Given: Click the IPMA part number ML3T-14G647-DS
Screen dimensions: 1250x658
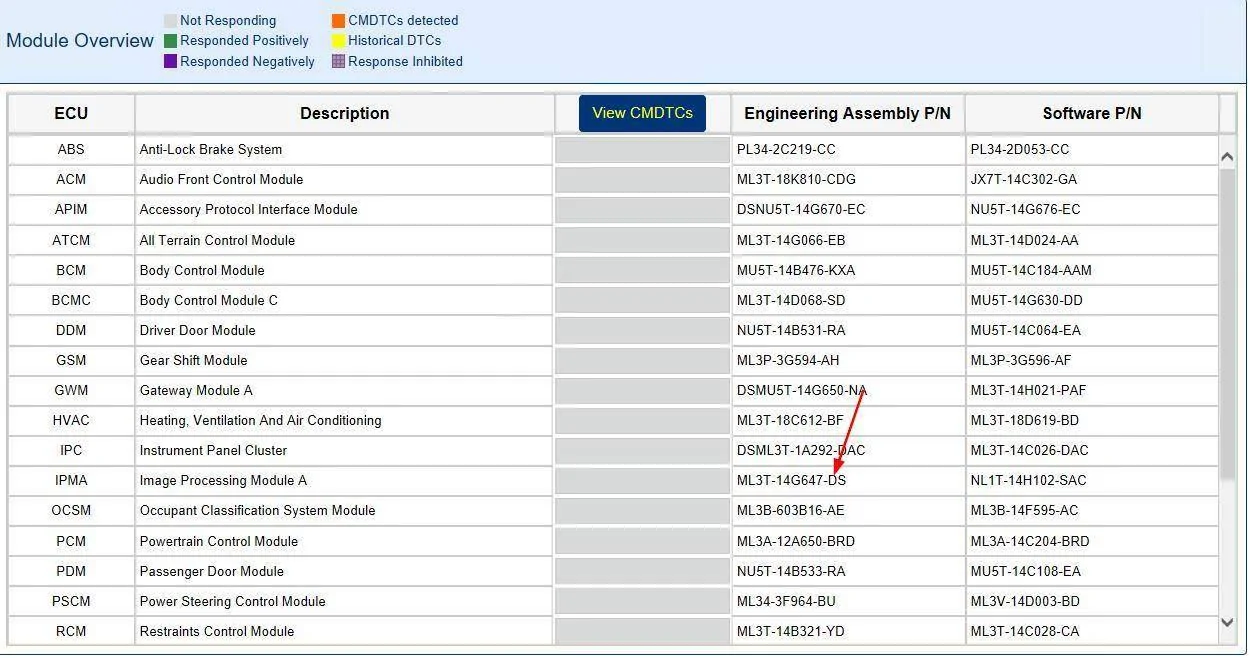Looking at the screenshot, I should tap(789, 480).
